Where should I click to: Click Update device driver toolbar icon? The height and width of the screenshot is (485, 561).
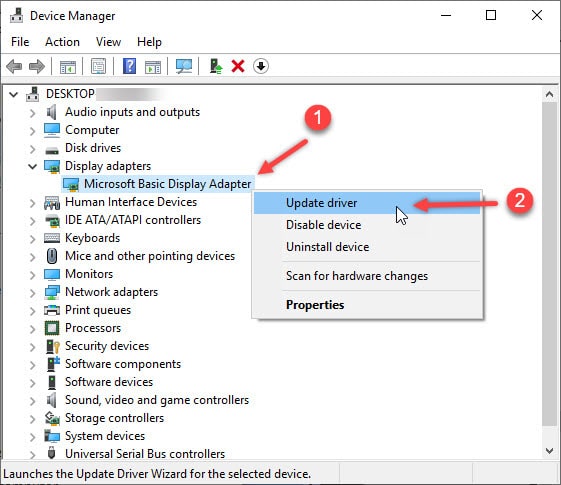point(216,66)
